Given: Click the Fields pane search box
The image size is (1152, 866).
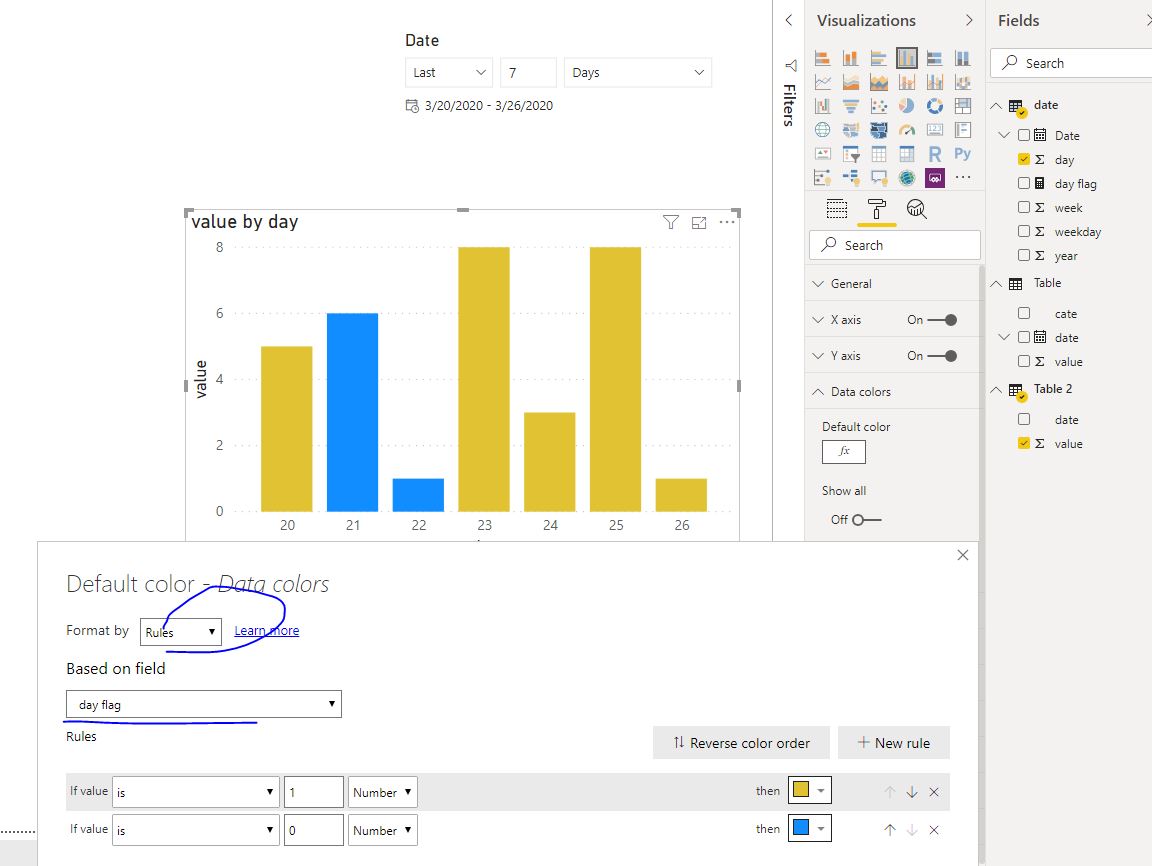Looking at the screenshot, I should (1071, 63).
